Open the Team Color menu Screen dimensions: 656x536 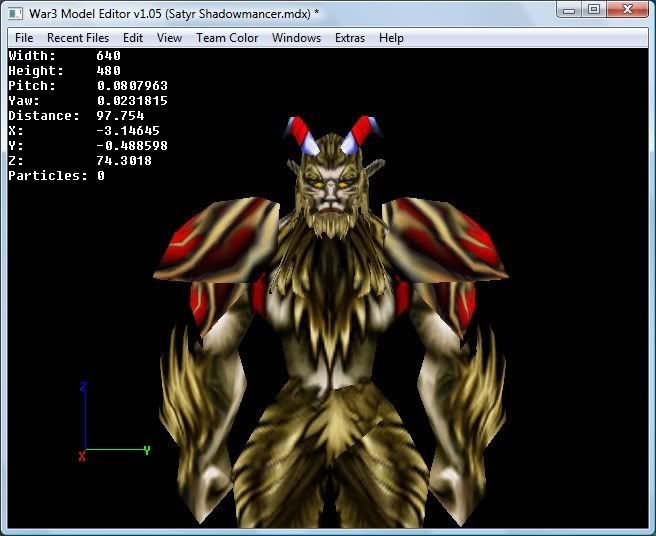coord(227,38)
